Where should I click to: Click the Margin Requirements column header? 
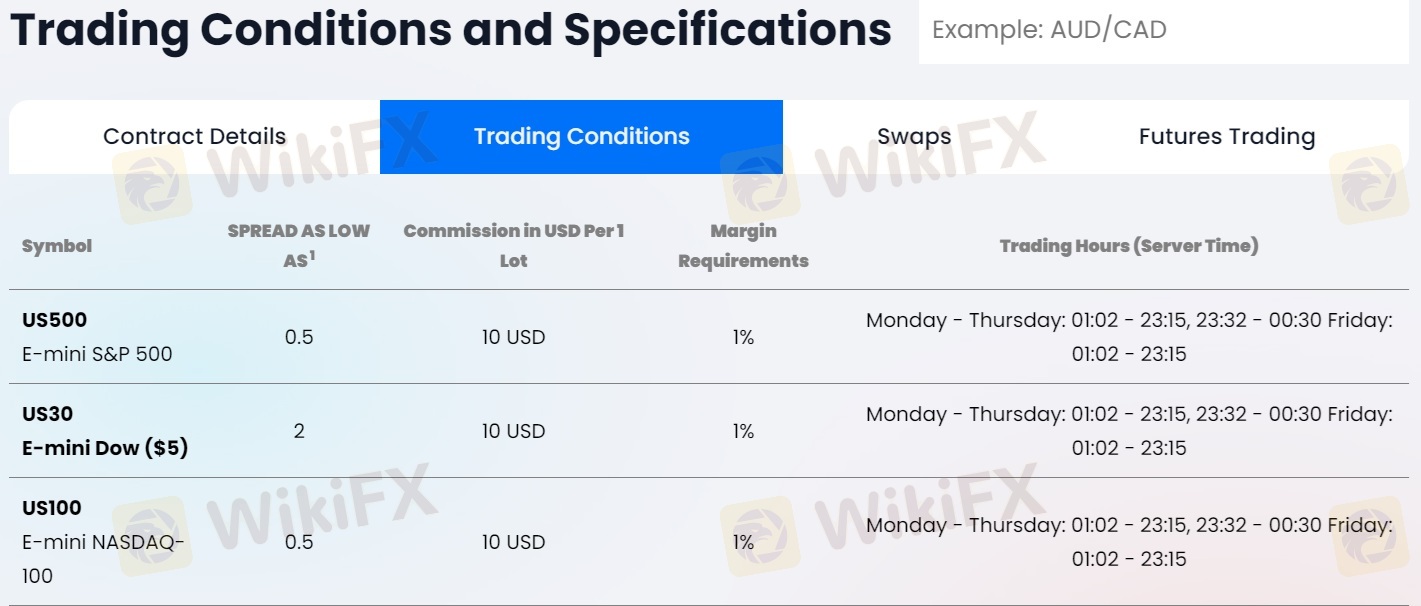click(743, 246)
